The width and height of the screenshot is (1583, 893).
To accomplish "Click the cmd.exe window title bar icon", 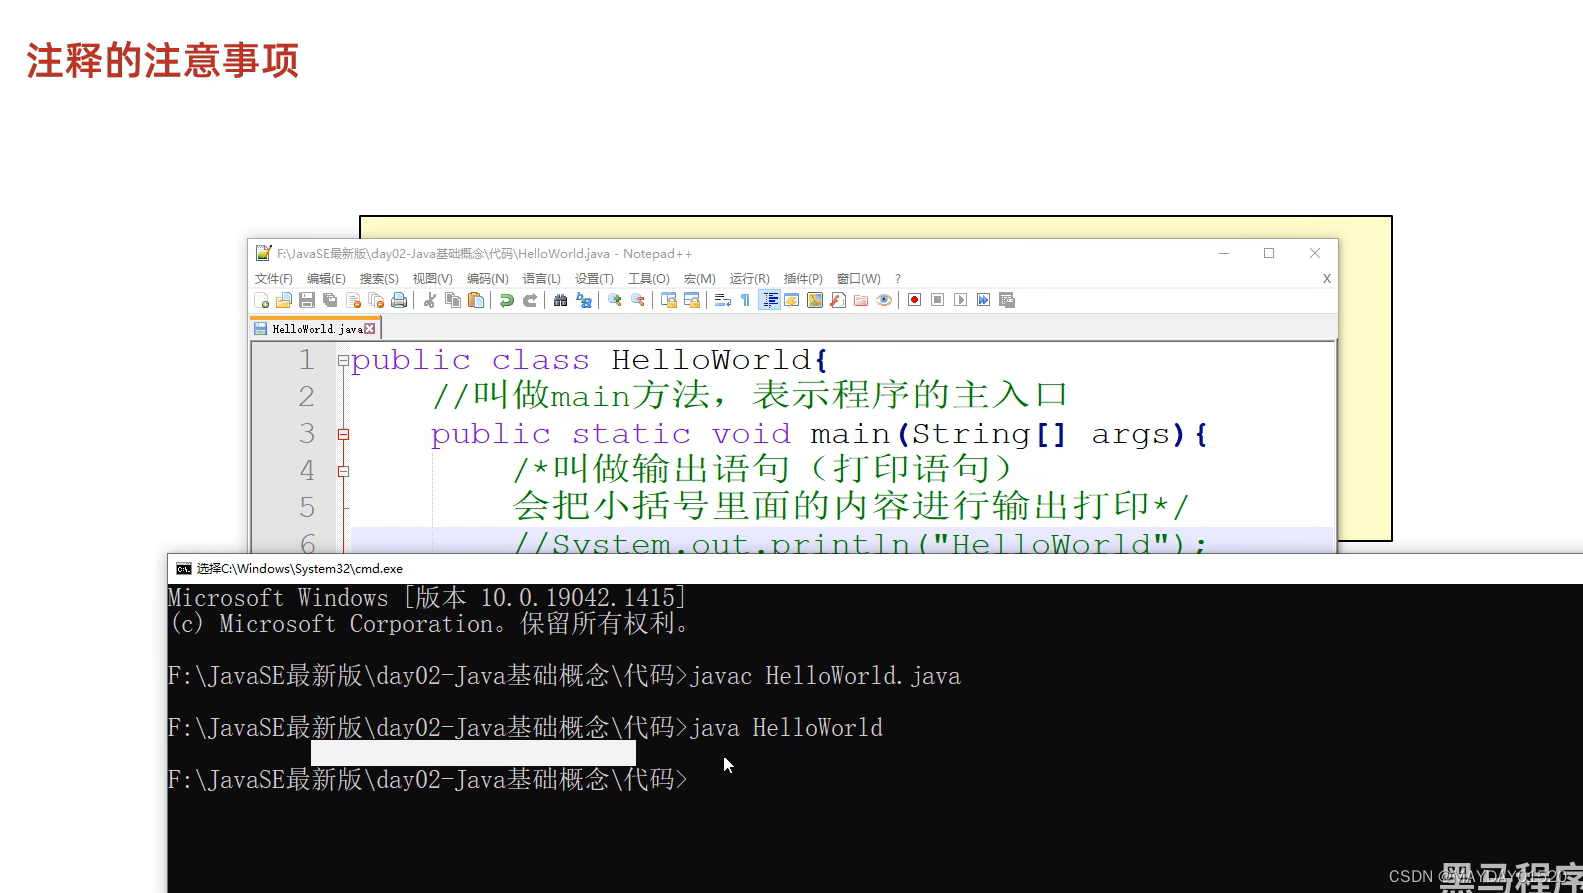I will click(x=183, y=569).
